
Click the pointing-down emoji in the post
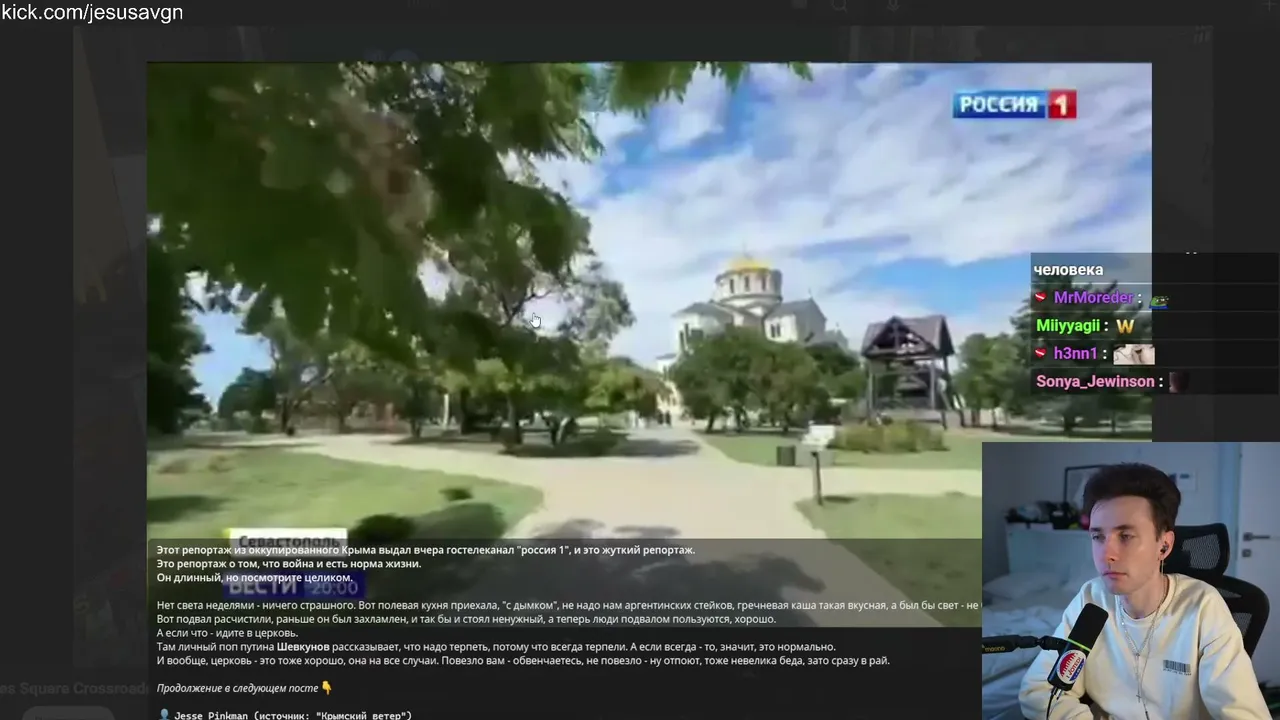tap(326, 688)
